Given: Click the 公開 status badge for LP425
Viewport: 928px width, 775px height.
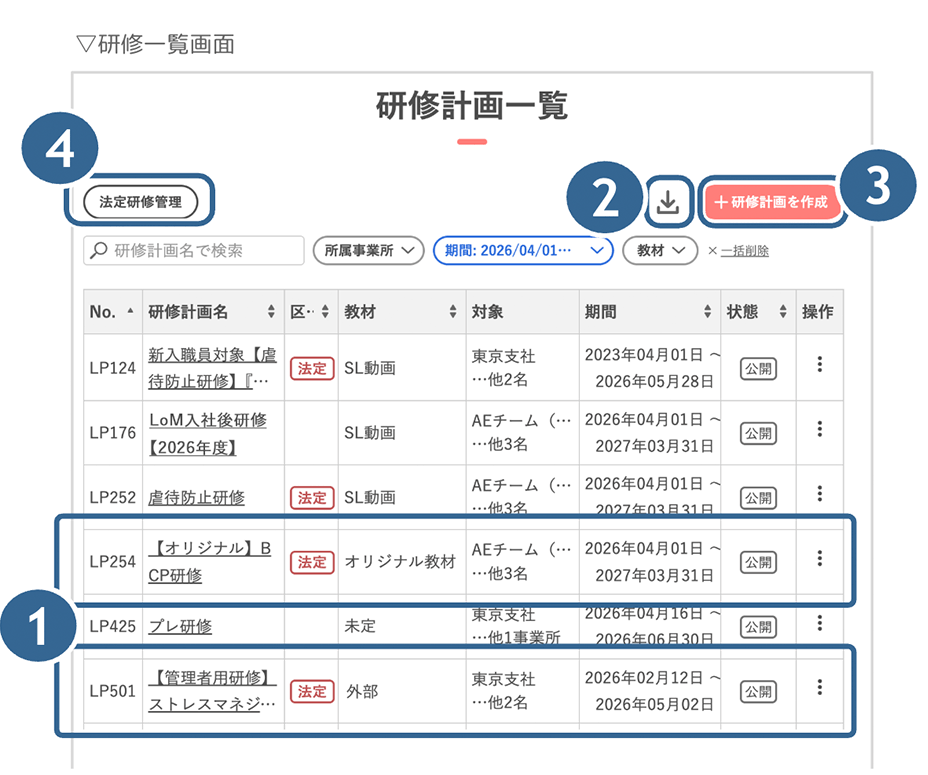Looking at the screenshot, I should [x=758, y=627].
